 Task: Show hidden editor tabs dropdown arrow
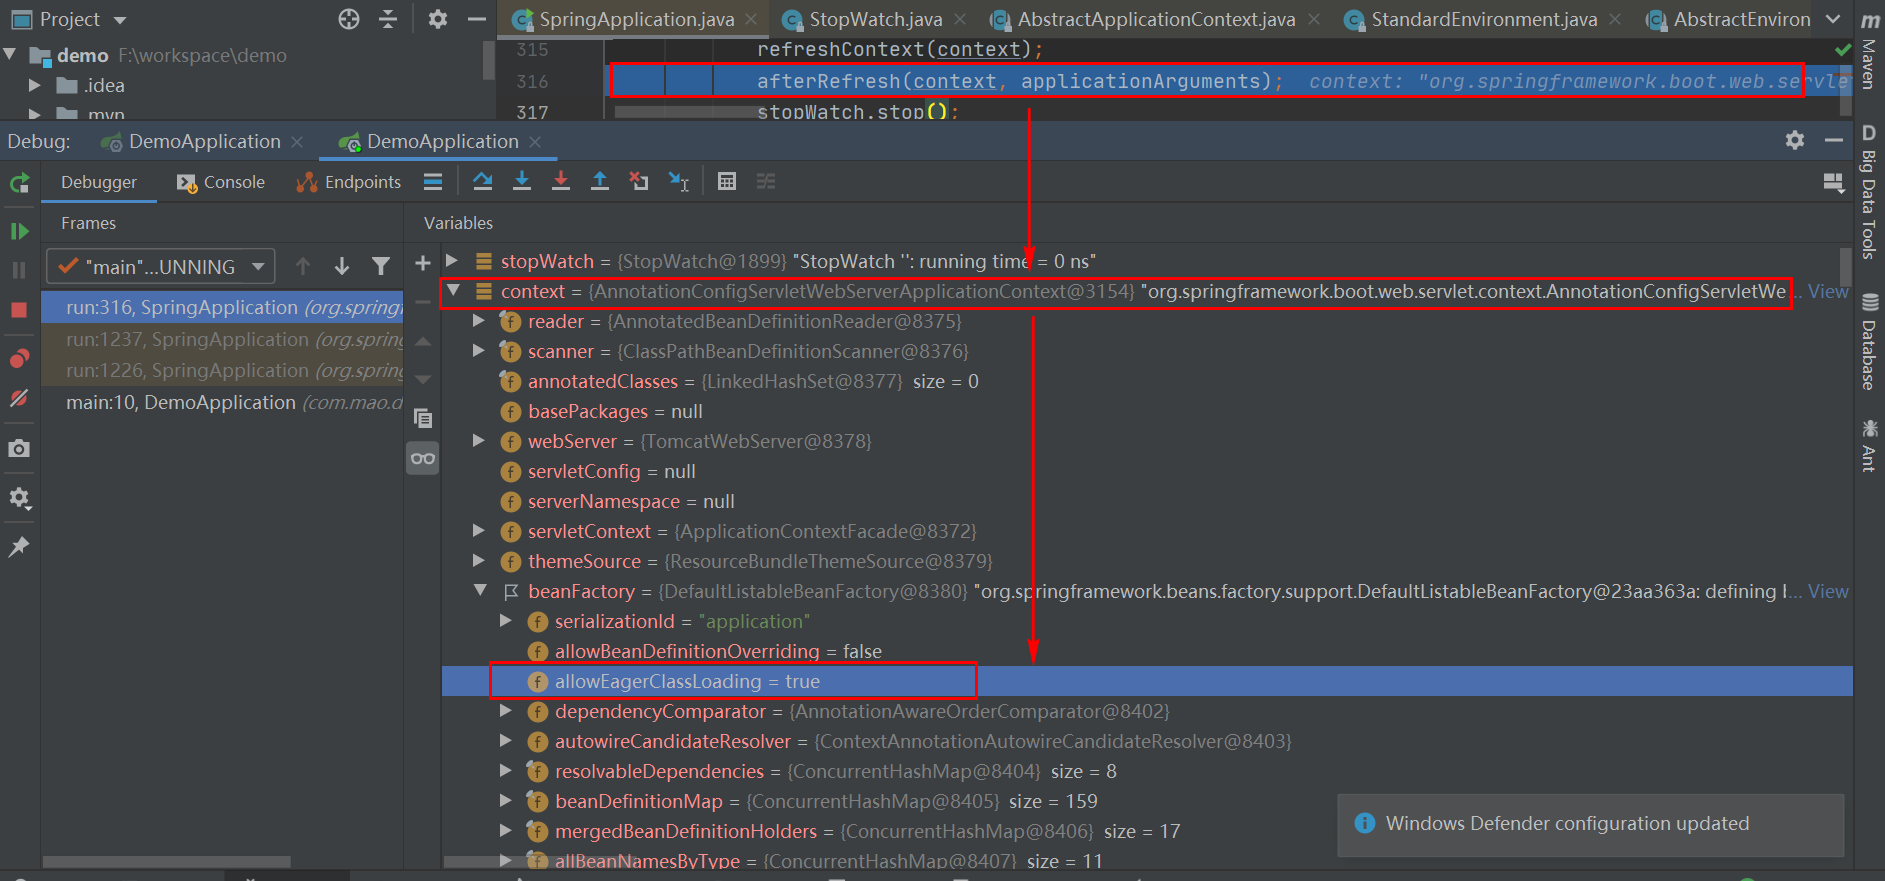(x=1833, y=19)
